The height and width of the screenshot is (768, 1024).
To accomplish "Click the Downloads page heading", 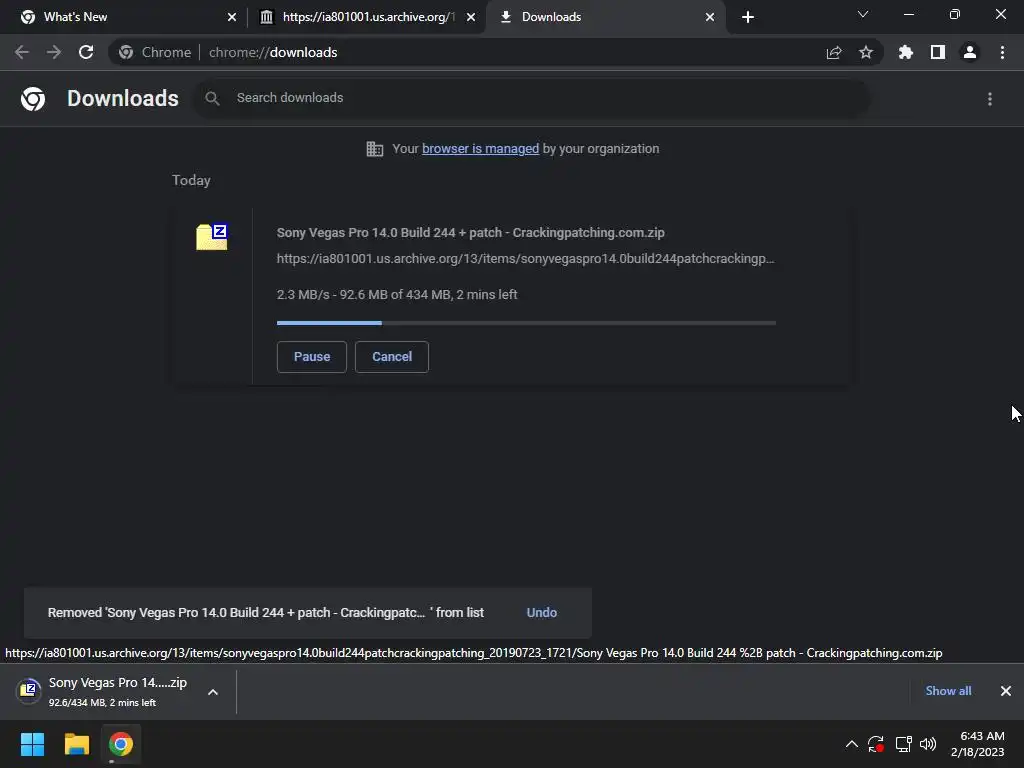I will 123,99.
